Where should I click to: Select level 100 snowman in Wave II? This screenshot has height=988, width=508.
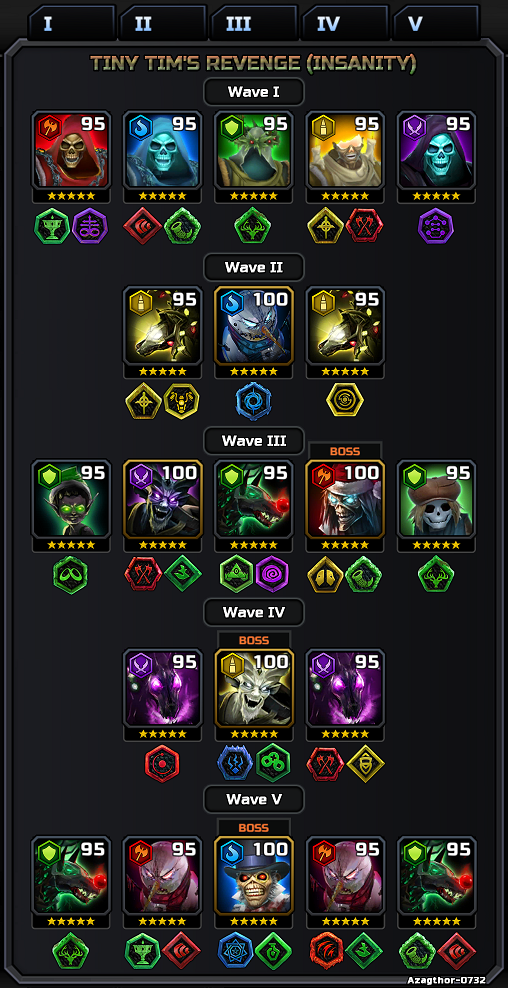click(254, 326)
